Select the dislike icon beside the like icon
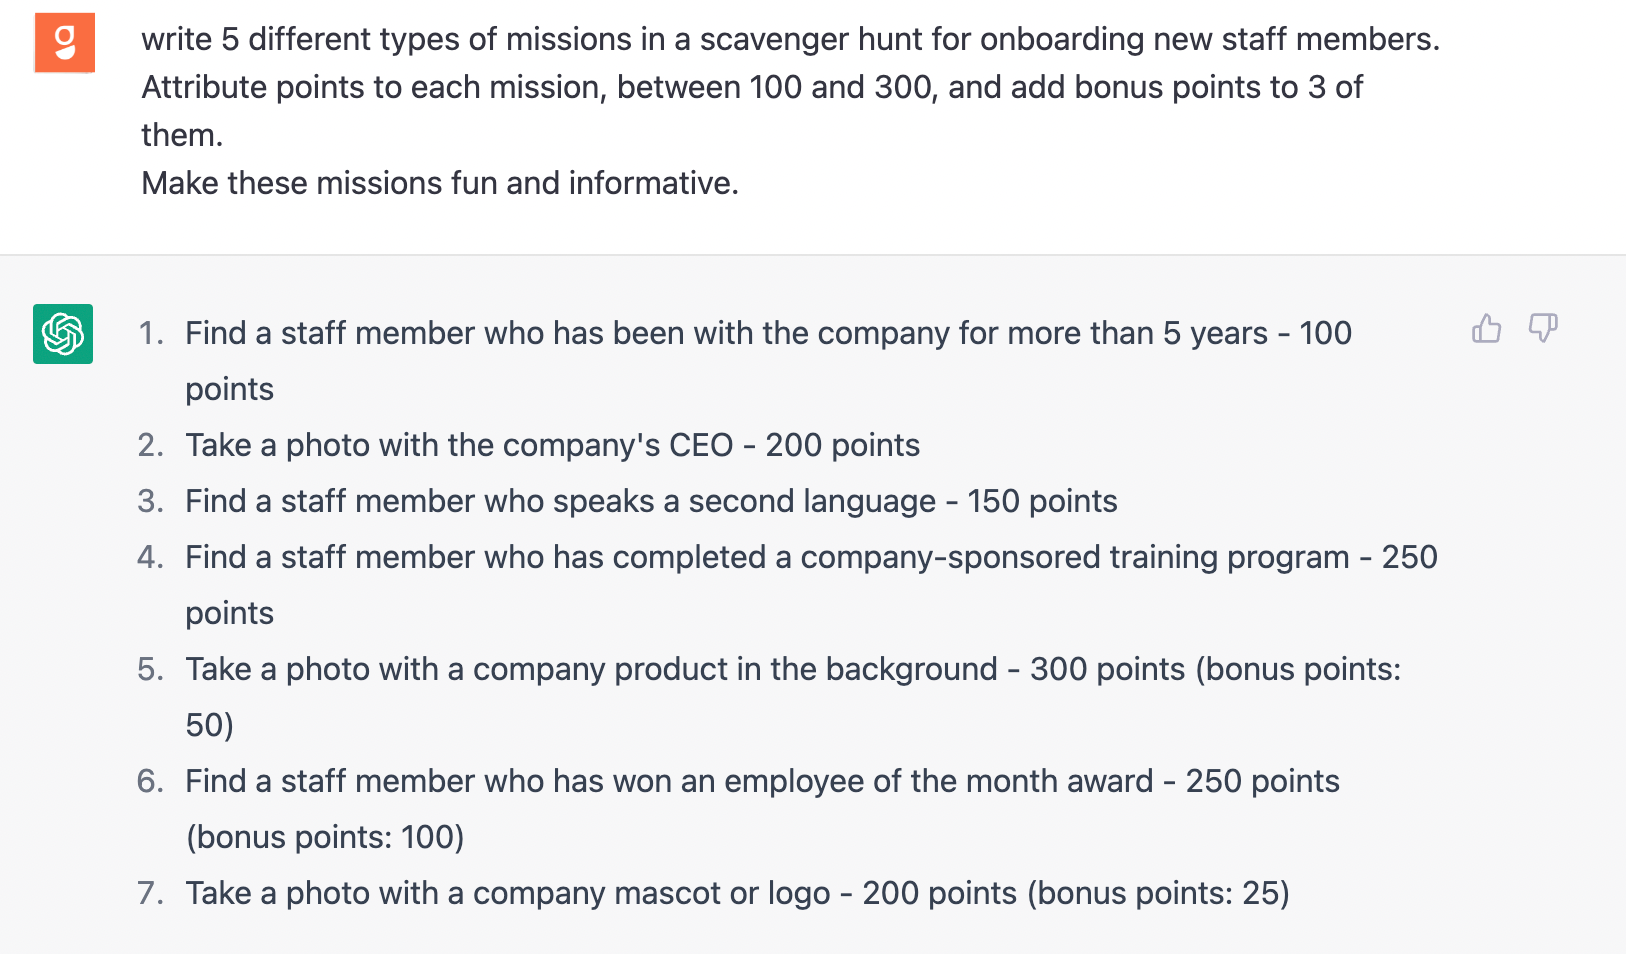The height and width of the screenshot is (954, 1626). click(1544, 329)
